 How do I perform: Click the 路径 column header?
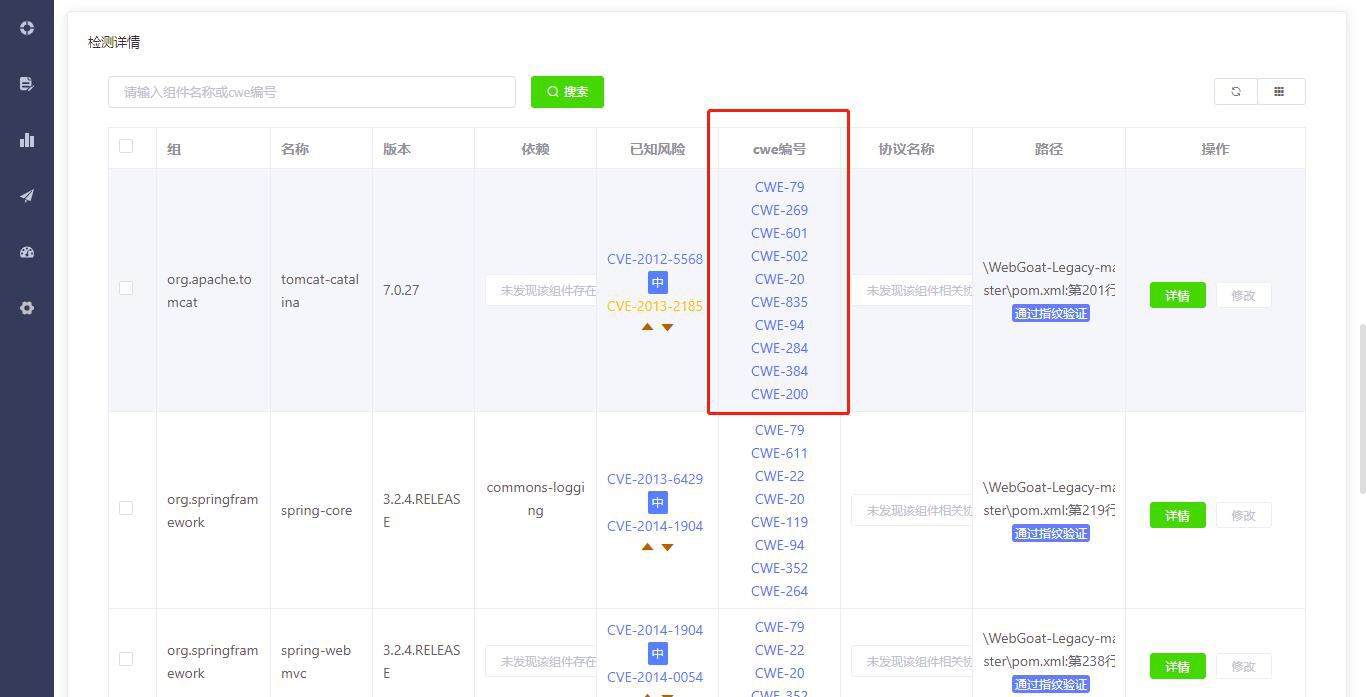tap(1049, 149)
